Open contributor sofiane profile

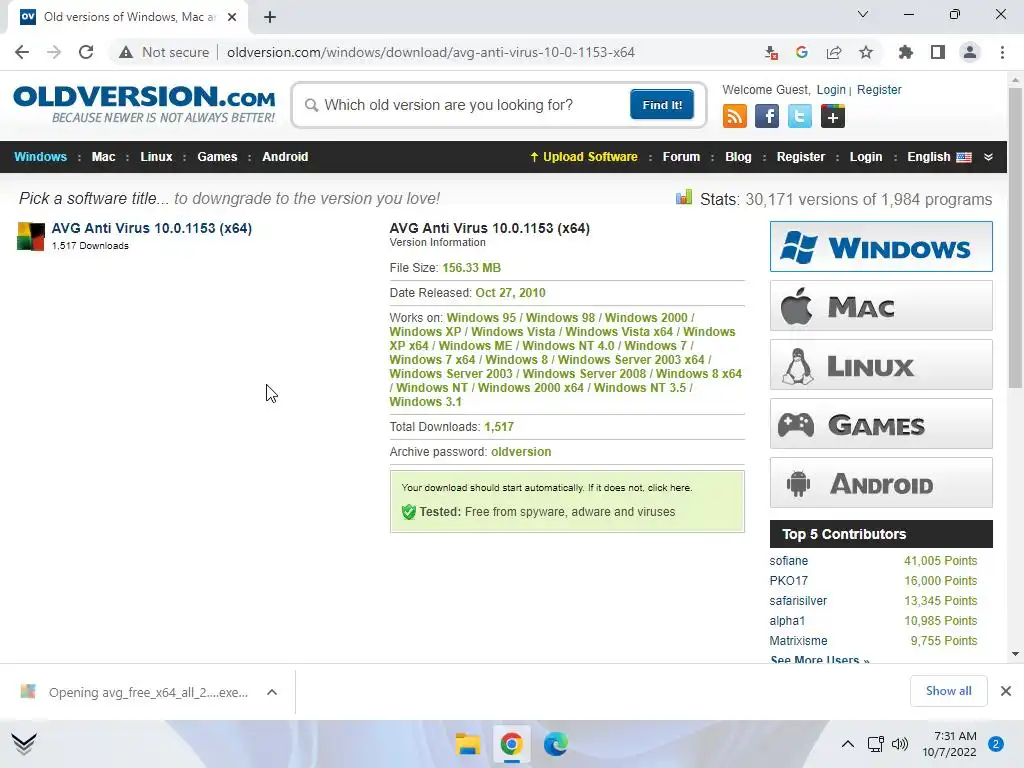click(788, 561)
